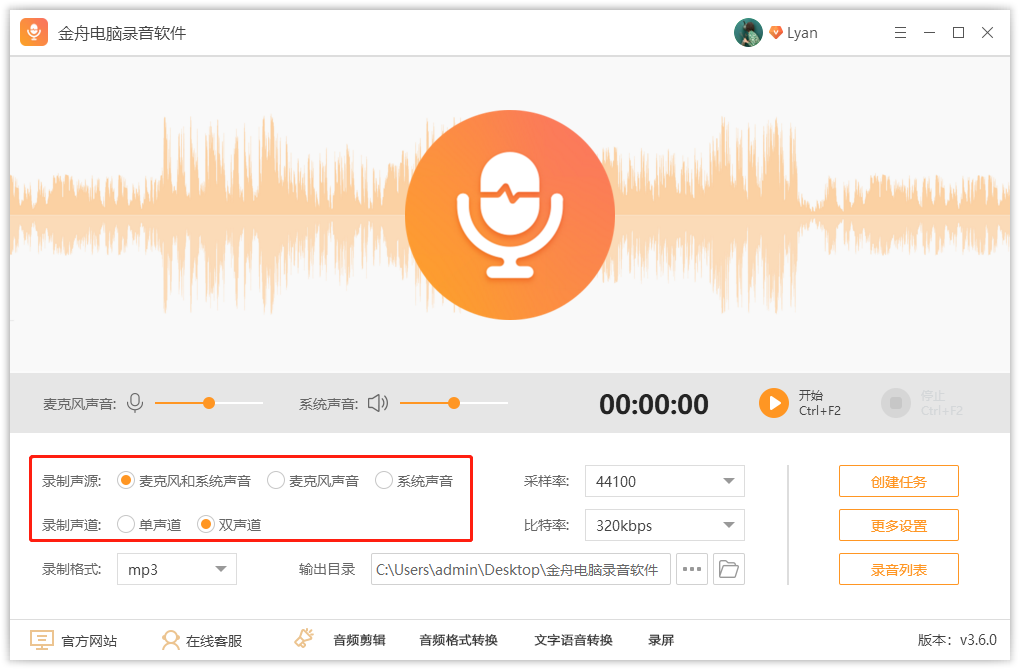Screen dimensions: 1020x670
Task: Open 官方网站 from the bottom bar
Action: 75,640
